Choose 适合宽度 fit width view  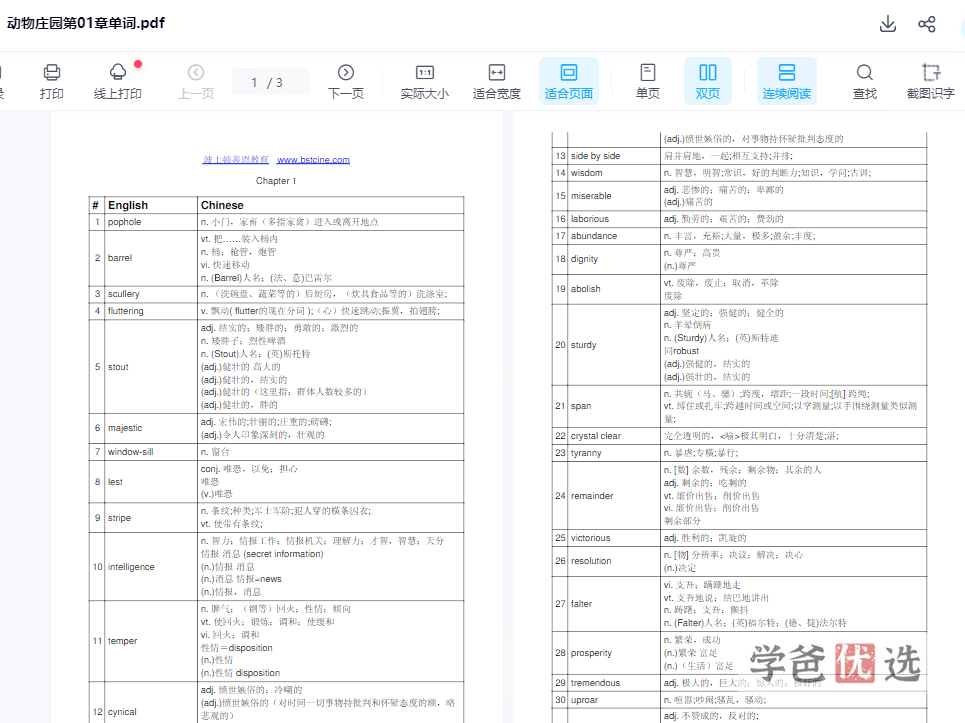497,81
